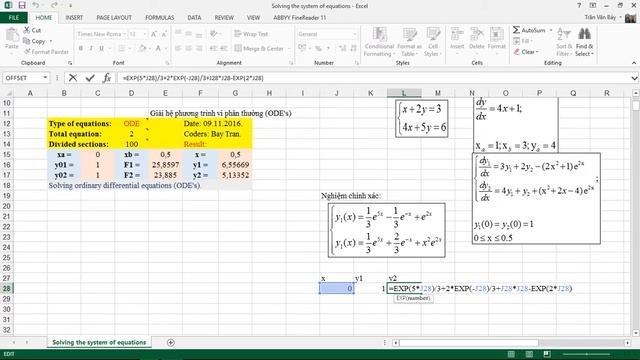This screenshot has height=360, width=640.
Task: Open the font color A button
Action: [158, 48]
